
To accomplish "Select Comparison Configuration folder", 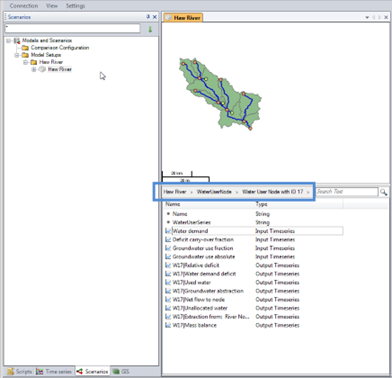I will tap(60, 48).
